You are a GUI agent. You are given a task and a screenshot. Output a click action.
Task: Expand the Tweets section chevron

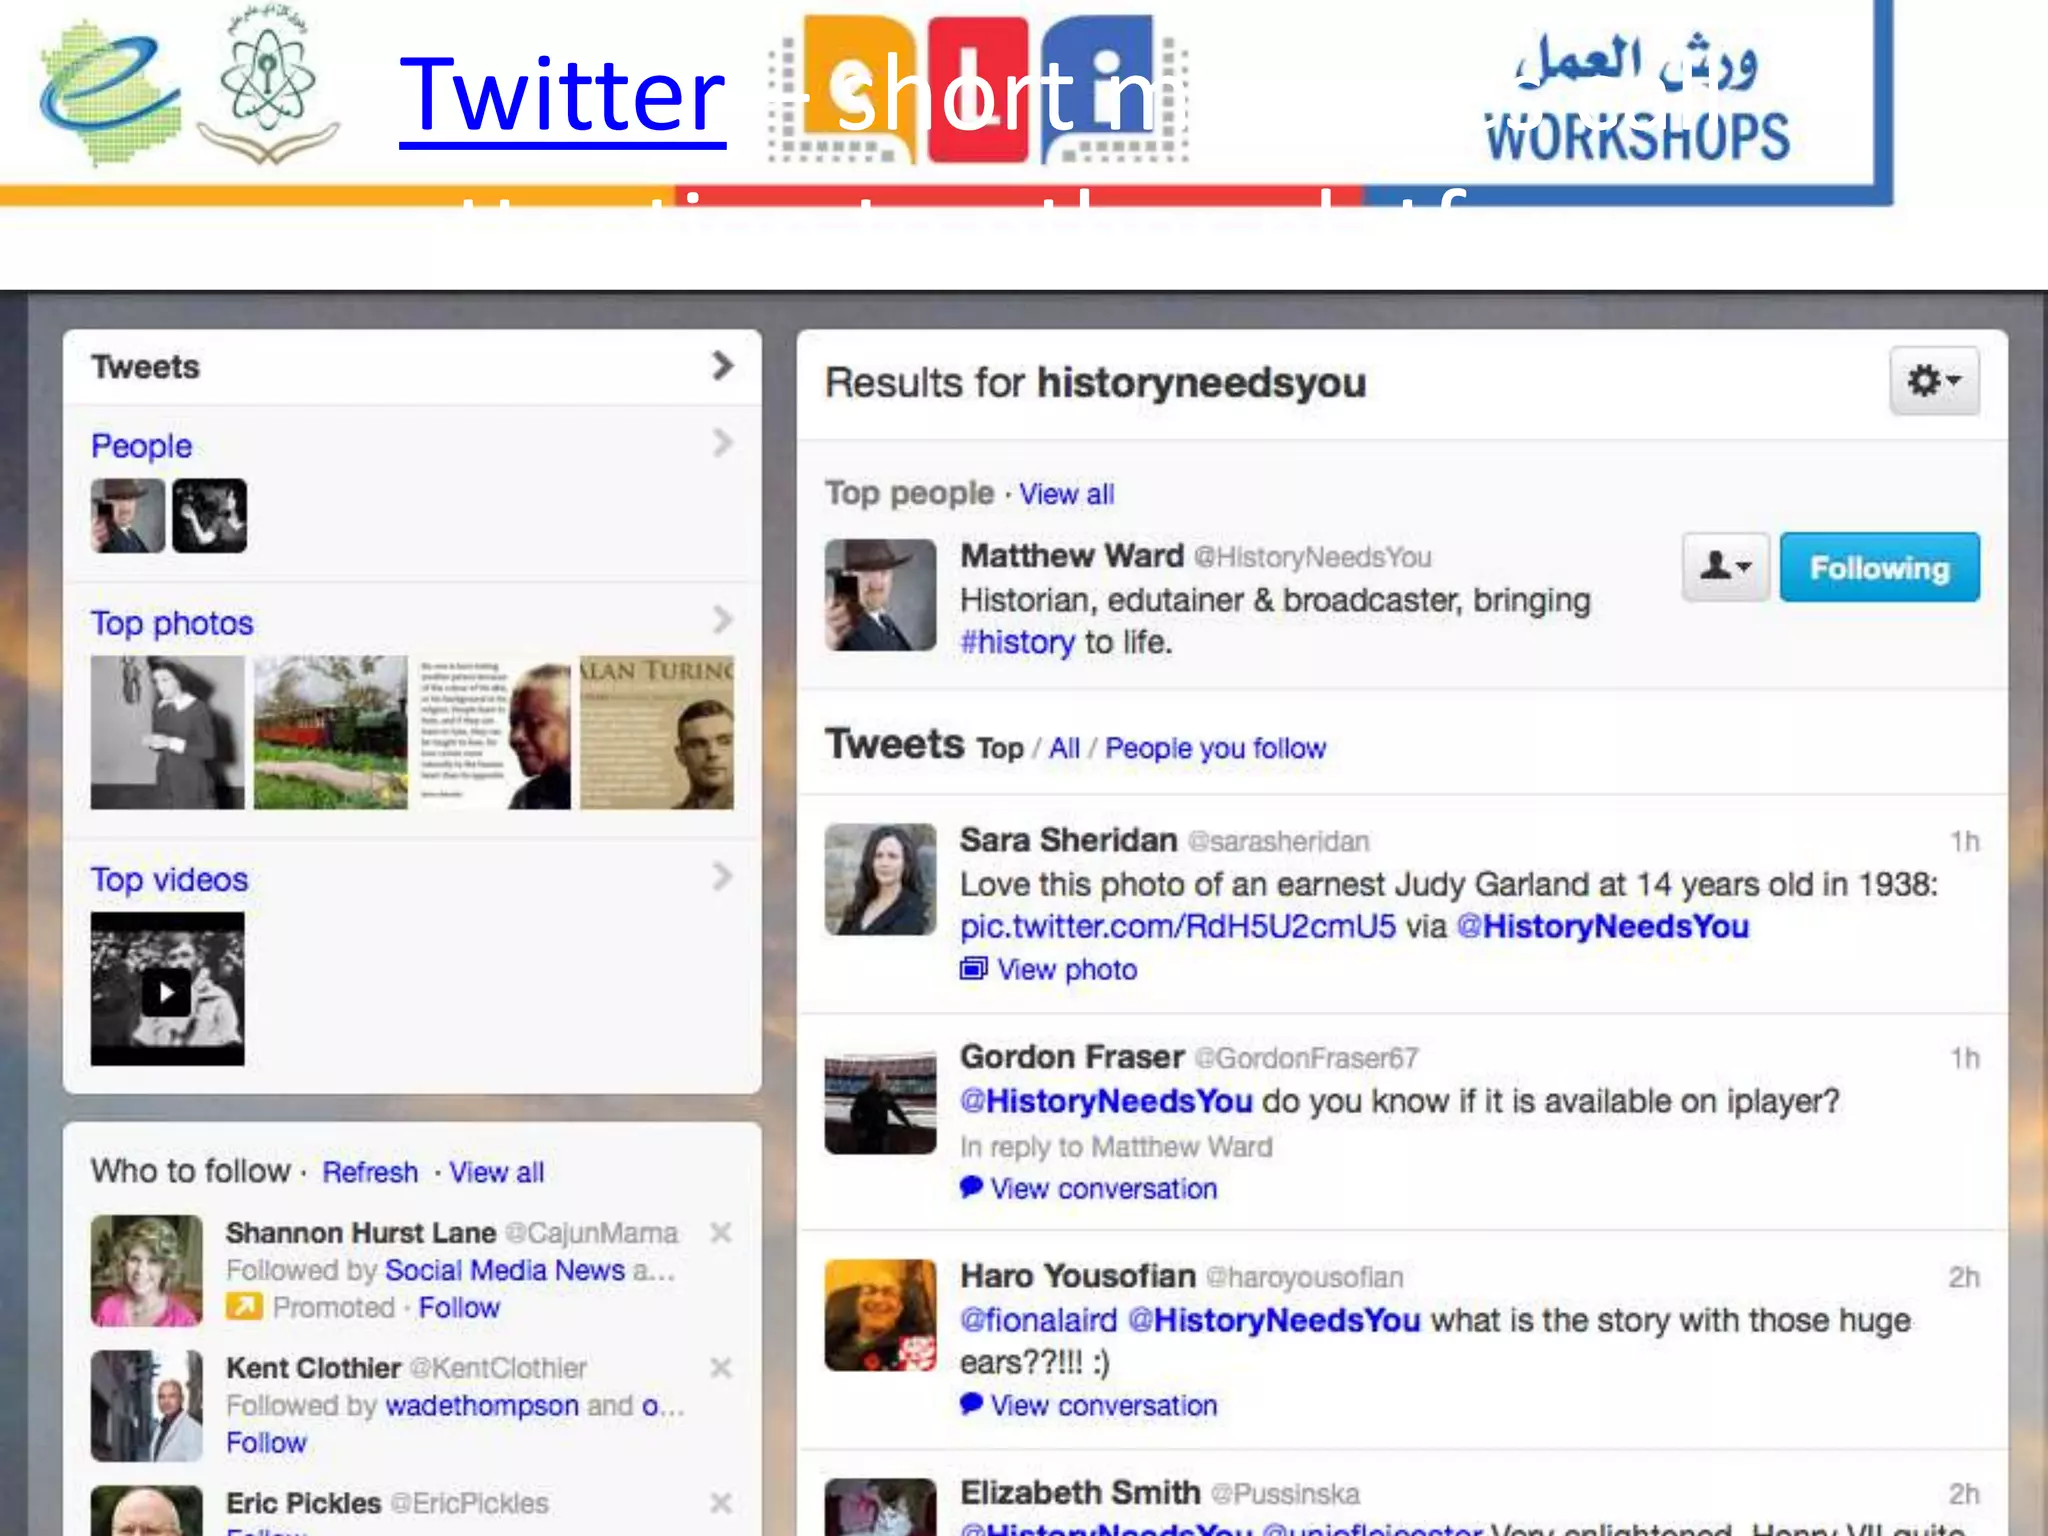(722, 366)
